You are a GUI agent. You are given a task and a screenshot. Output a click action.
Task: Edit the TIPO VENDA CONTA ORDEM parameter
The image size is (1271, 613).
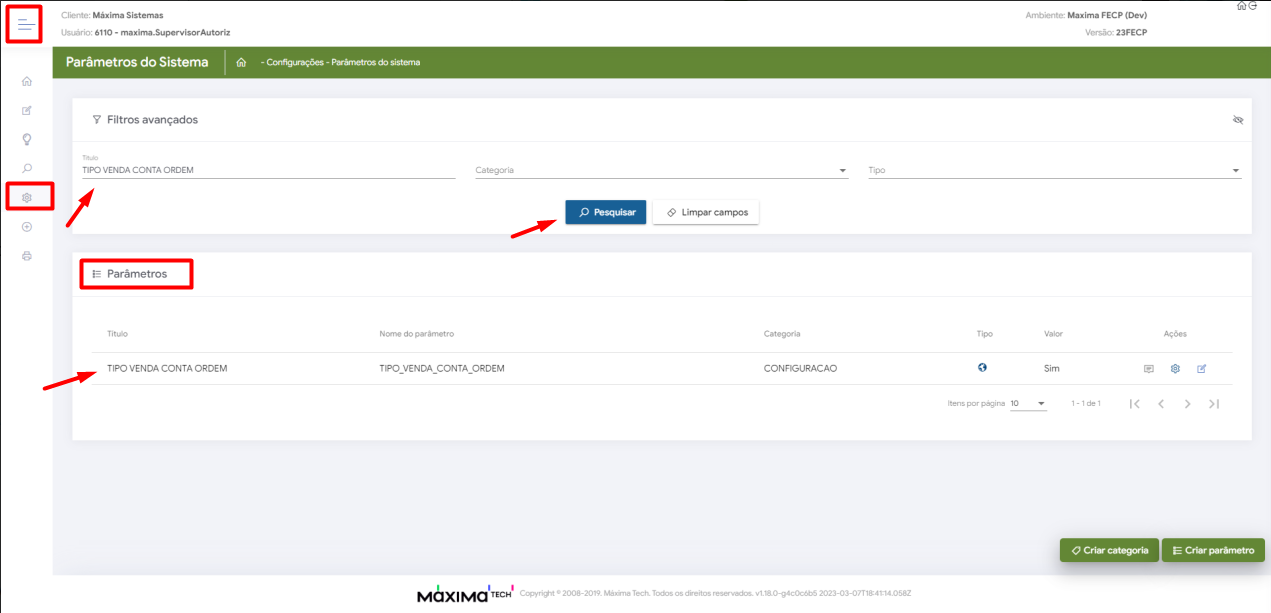click(x=1202, y=369)
